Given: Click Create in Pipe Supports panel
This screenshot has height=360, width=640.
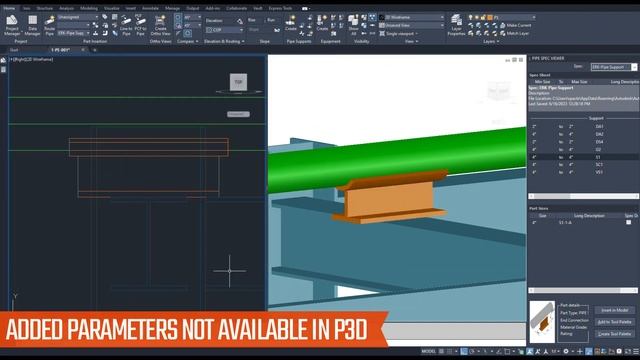Looking at the screenshot, I should (291, 23).
